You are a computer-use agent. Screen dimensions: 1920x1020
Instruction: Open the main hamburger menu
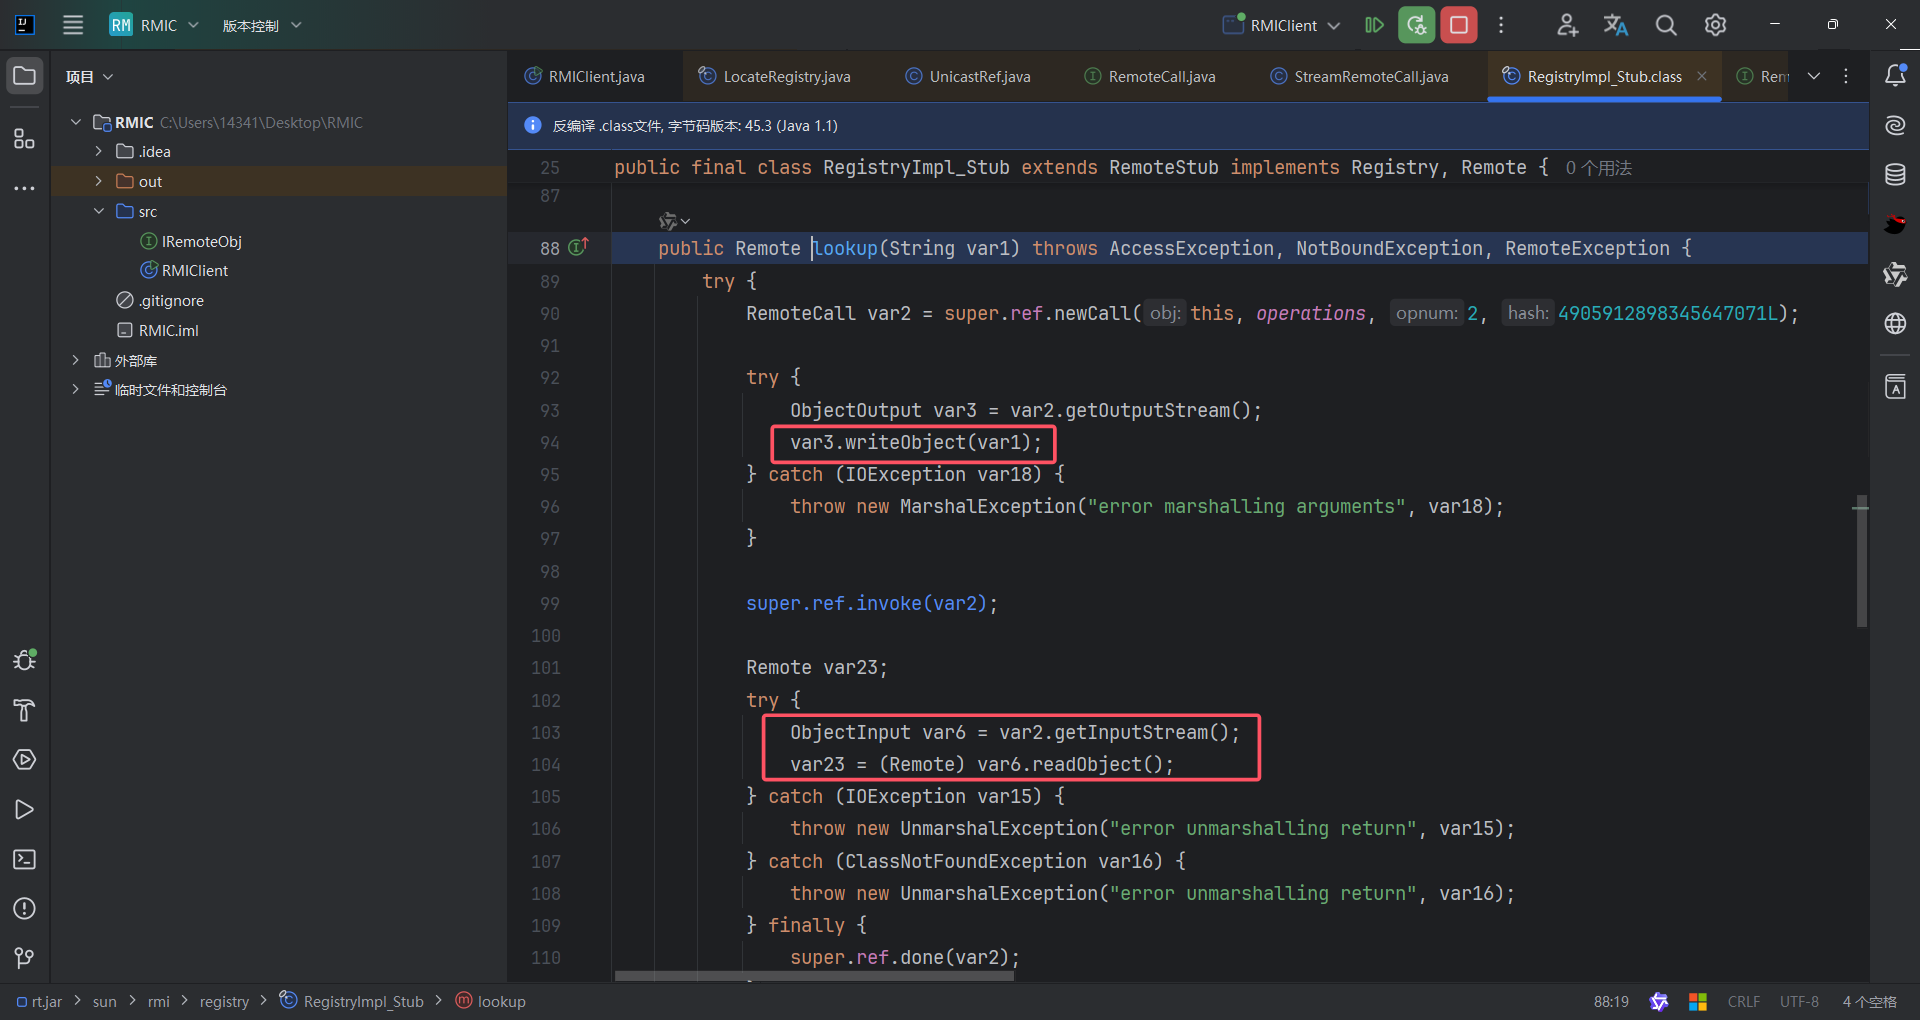point(73,25)
